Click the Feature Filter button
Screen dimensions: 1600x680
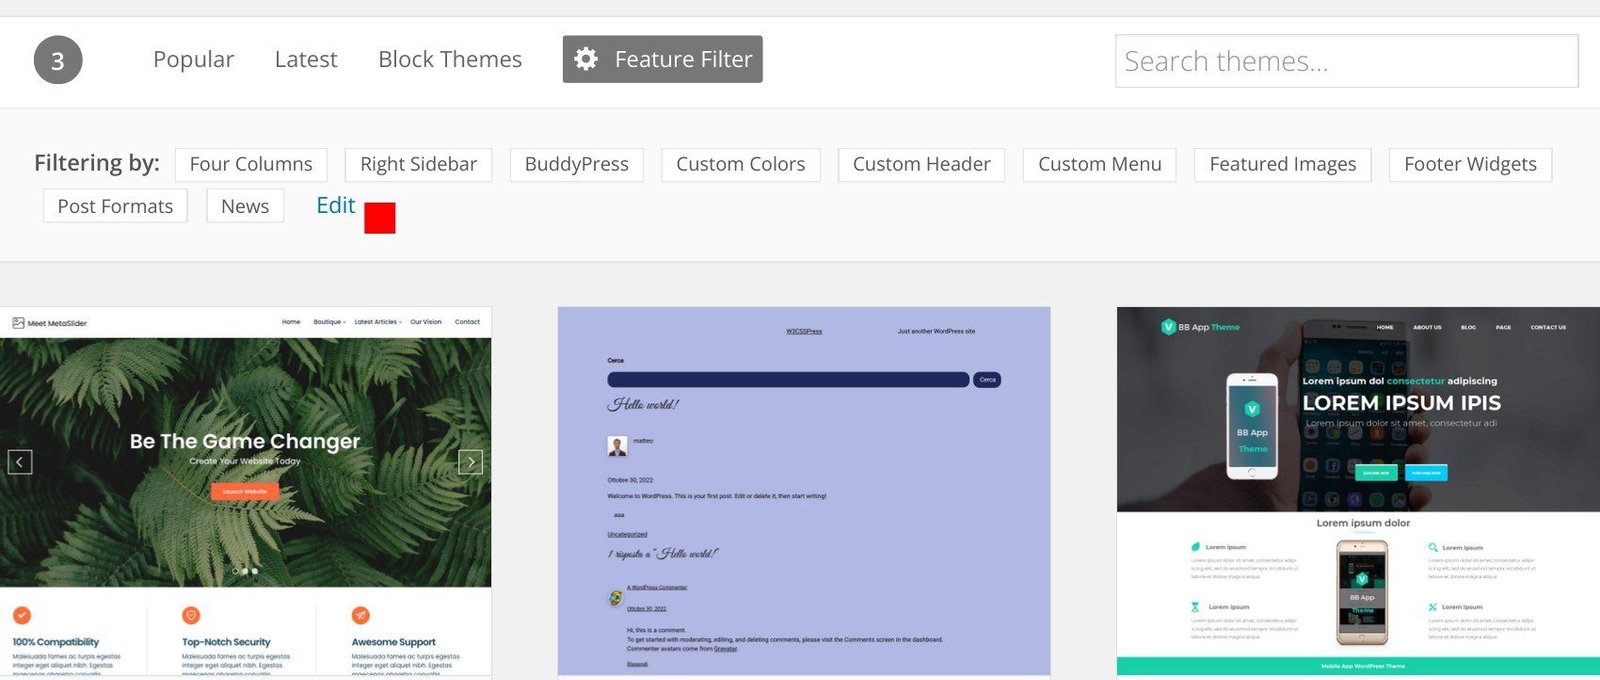point(662,59)
